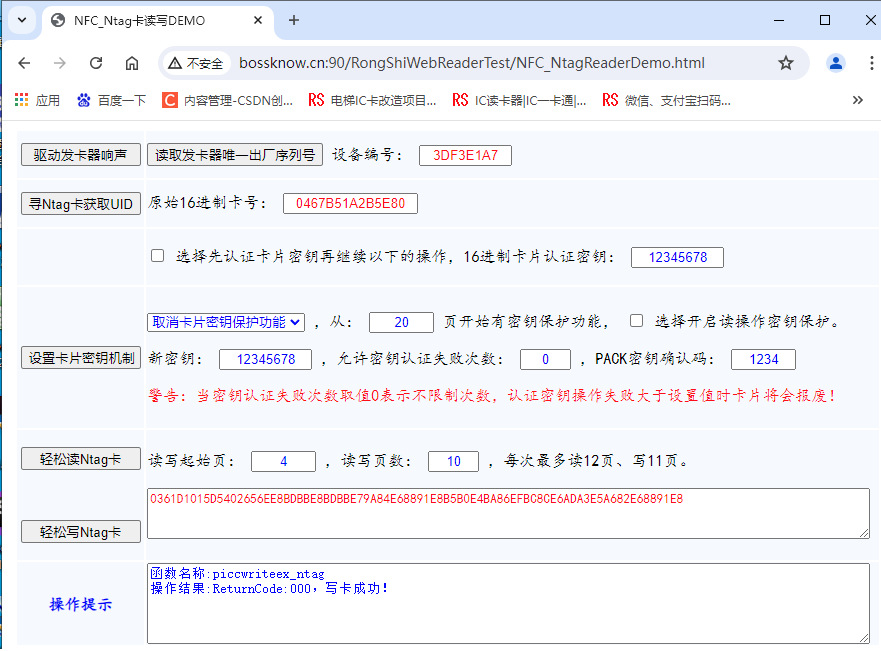
Task: Click the 寻Ntag卡获取UID button
Action: pyautogui.click(x=80, y=204)
